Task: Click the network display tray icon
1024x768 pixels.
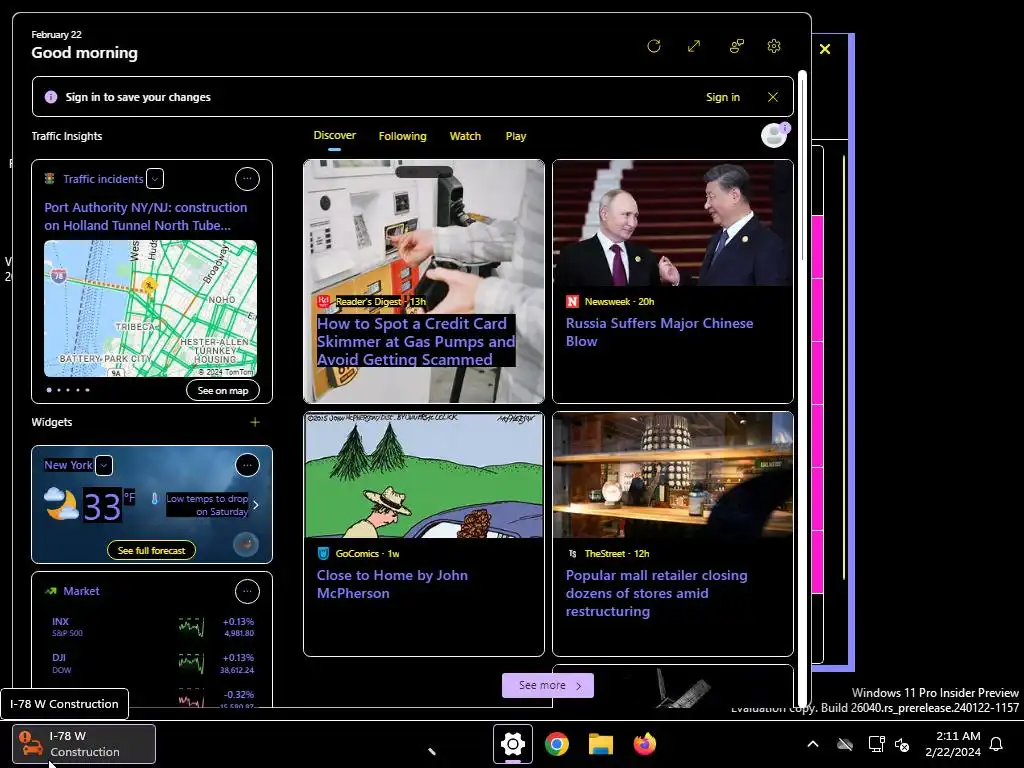Action: coord(876,744)
